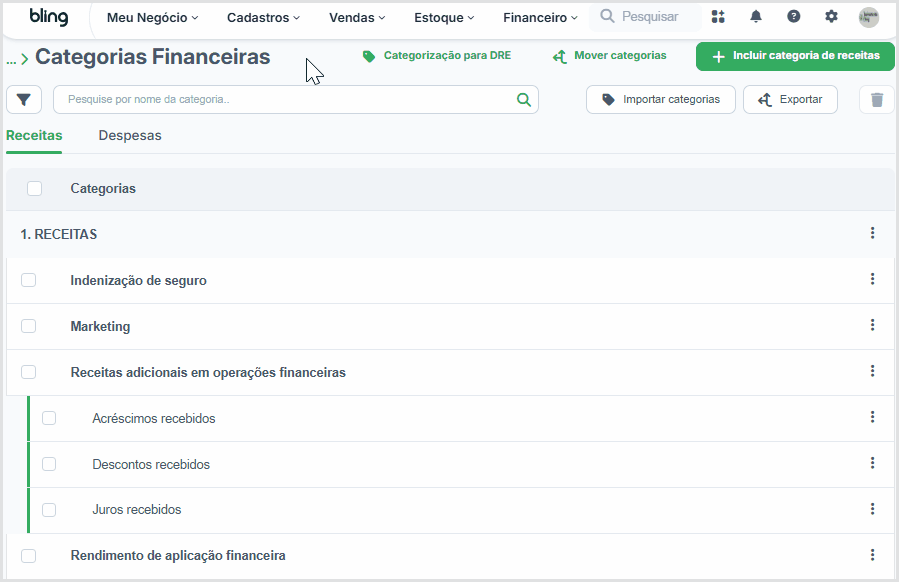Screen dimensions: 899x582
Task: Open the three-dot menu for Juros recebidos
Action: click(872, 509)
